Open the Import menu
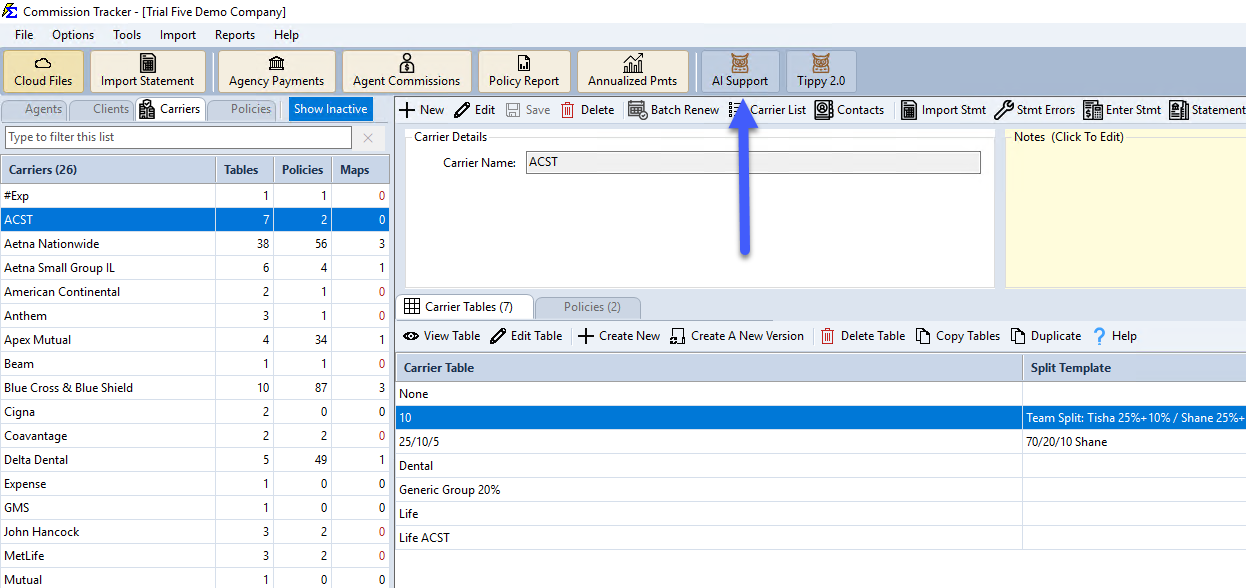The width and height of the screenshot is (1246, 588). click(x=178, y=35)
